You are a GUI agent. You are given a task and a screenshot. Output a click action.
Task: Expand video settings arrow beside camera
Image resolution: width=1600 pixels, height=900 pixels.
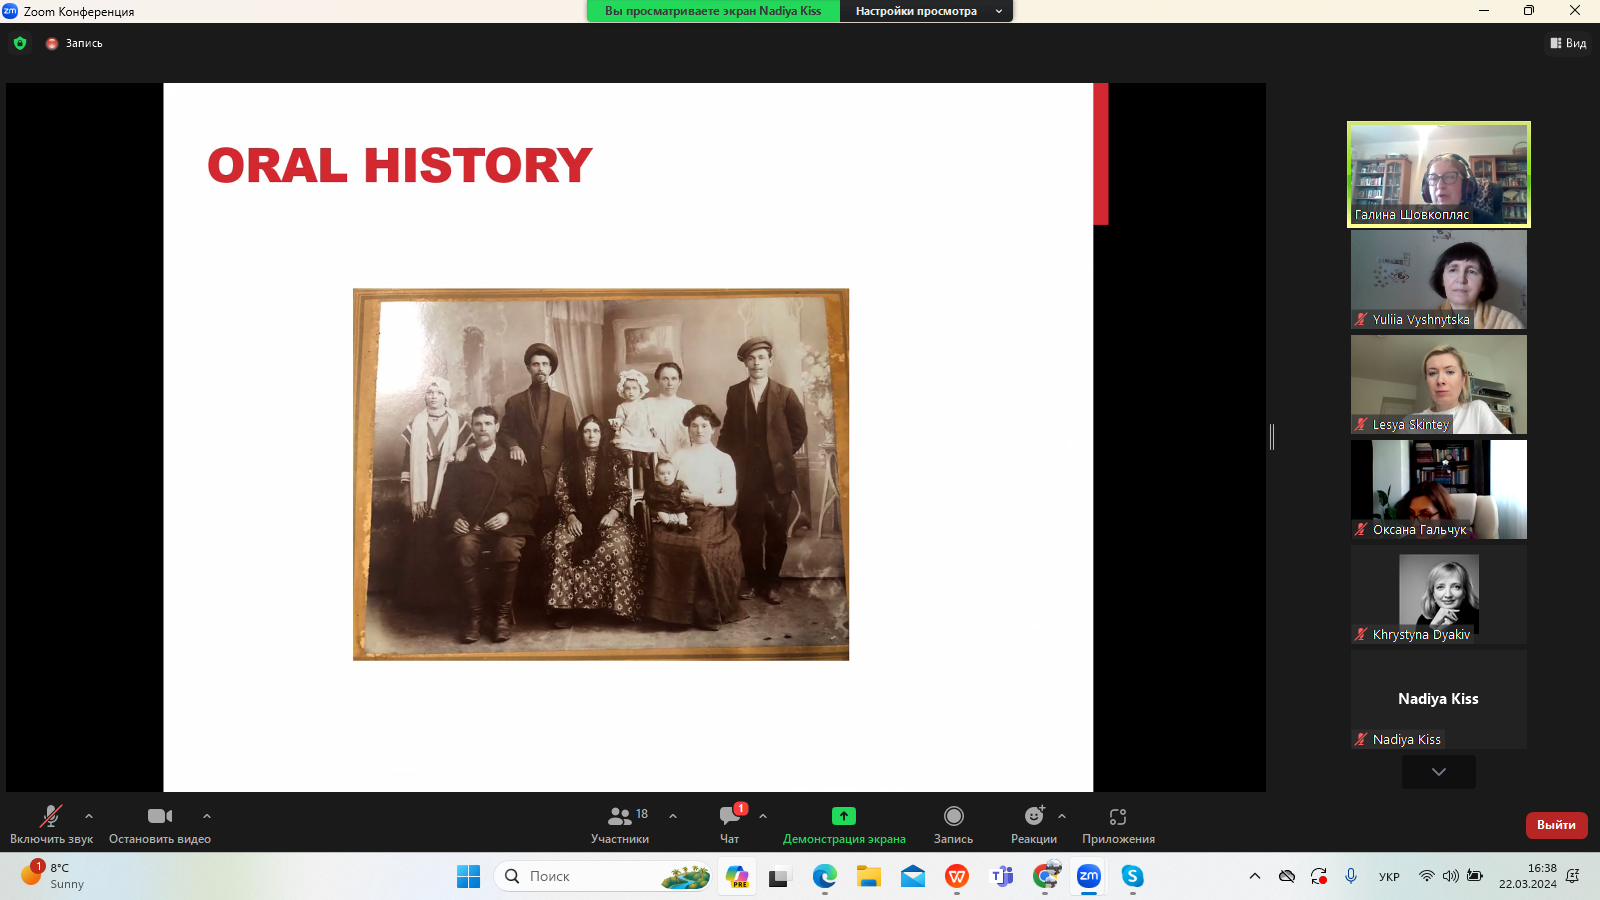click(x=207, y=816)
